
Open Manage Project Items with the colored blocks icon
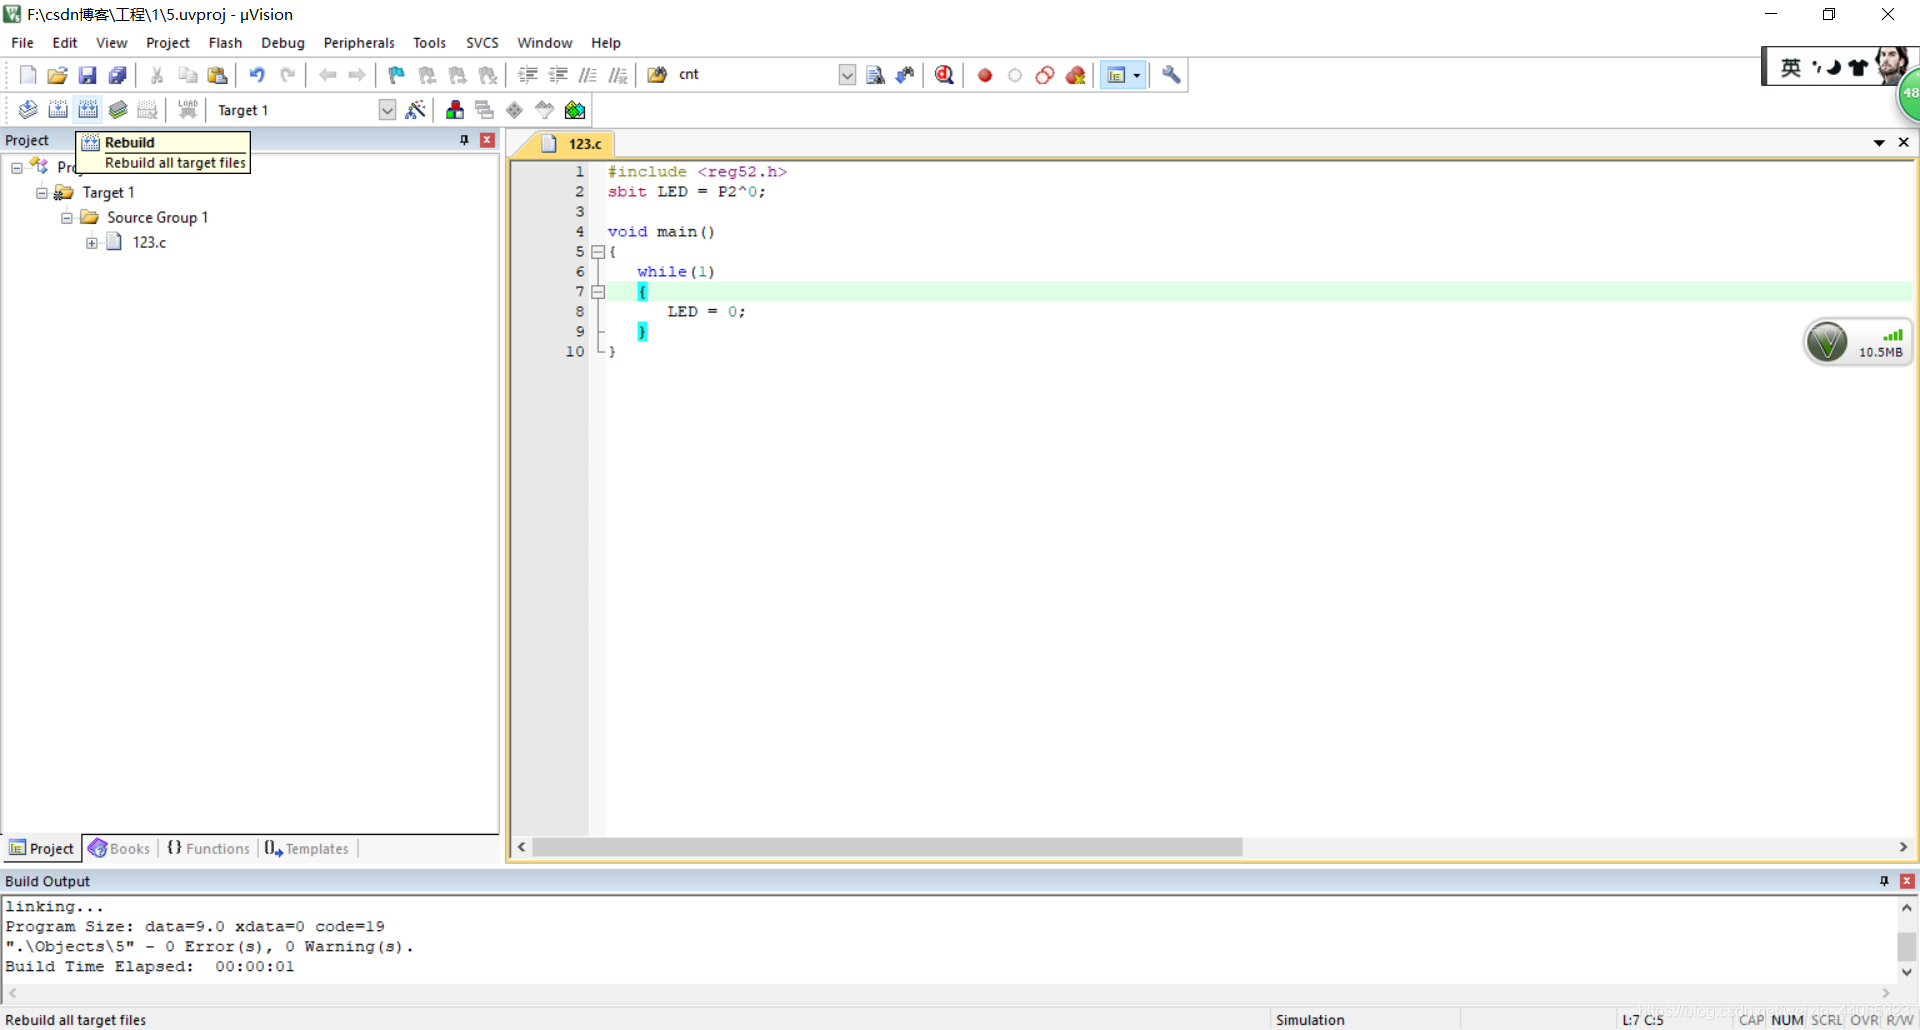[455, 110]
